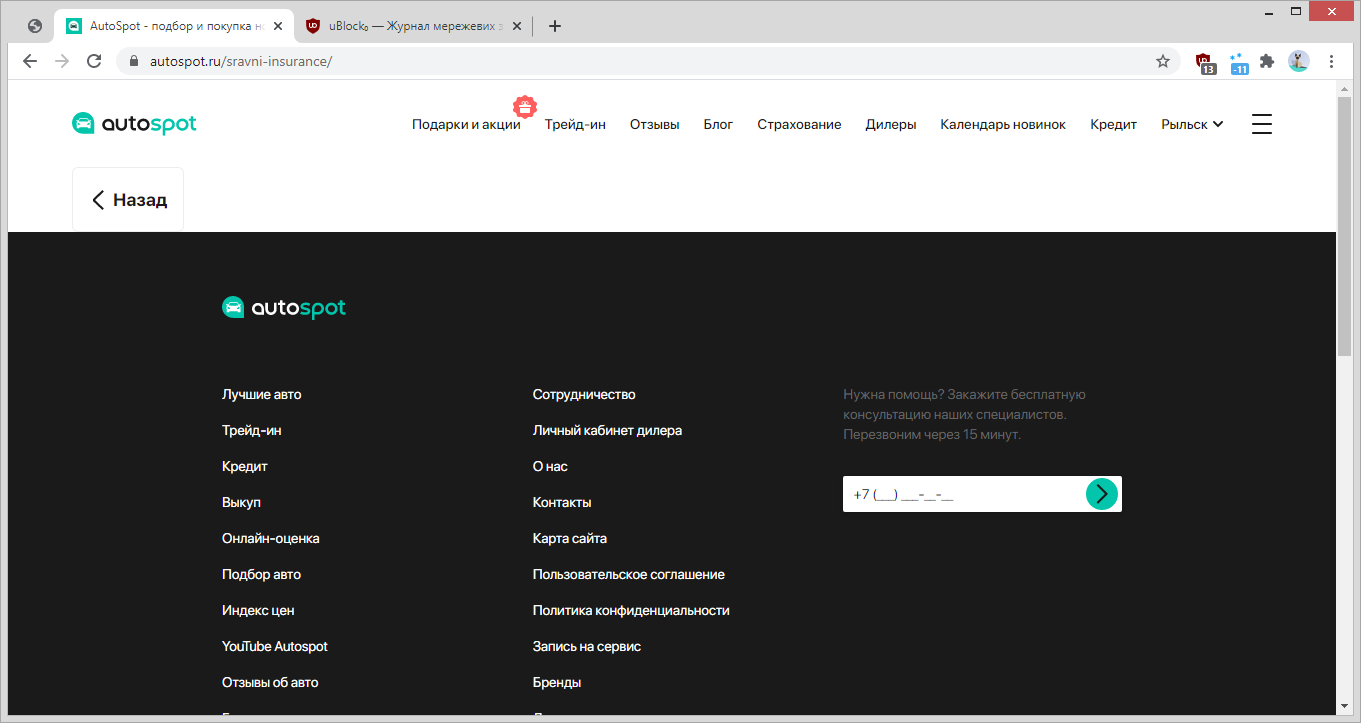Viewport: 1361px width, 723px height.
Task: Click the Autospot logo in the footer
Action: (x=283, y=306)
